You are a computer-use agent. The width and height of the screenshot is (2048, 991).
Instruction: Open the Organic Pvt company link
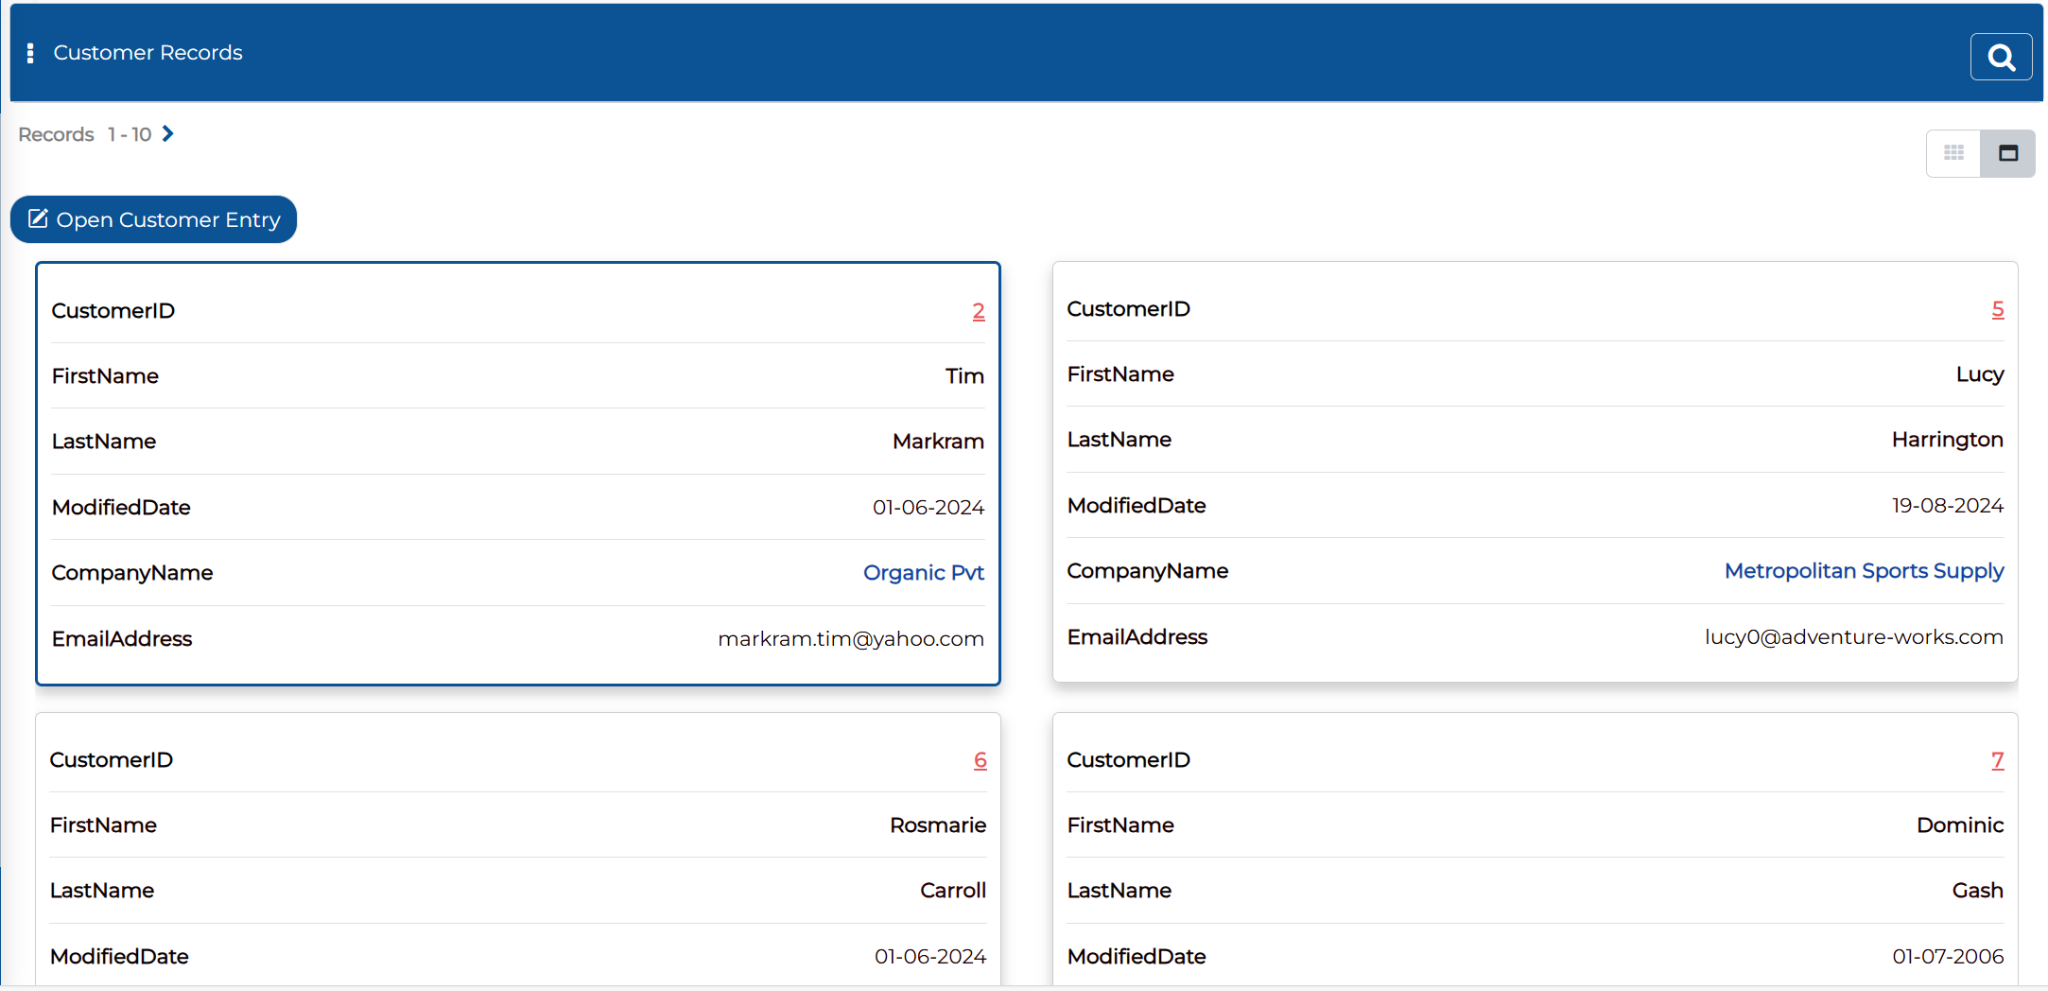[x=923, y=573]
